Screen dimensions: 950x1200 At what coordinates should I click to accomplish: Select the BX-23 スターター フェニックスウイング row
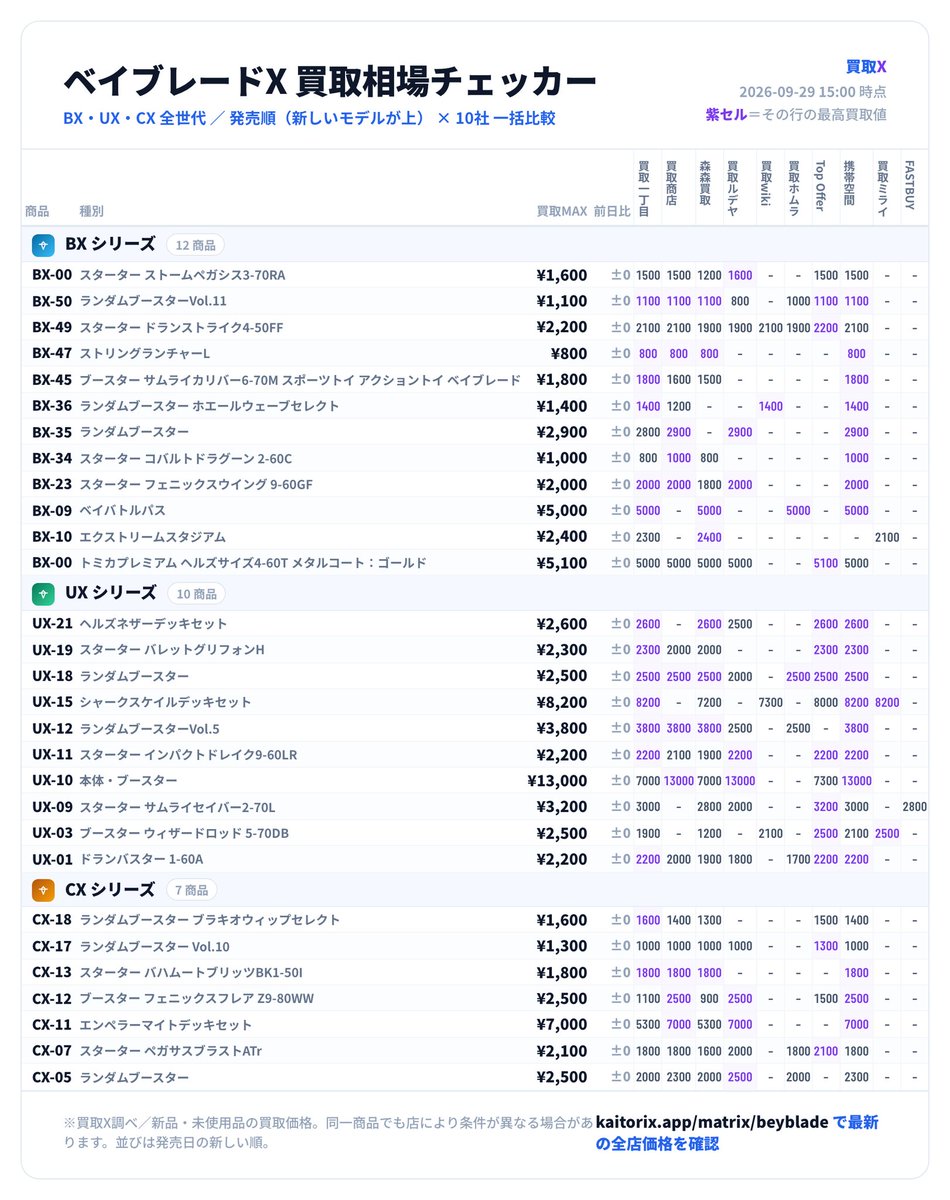[475, 485]
